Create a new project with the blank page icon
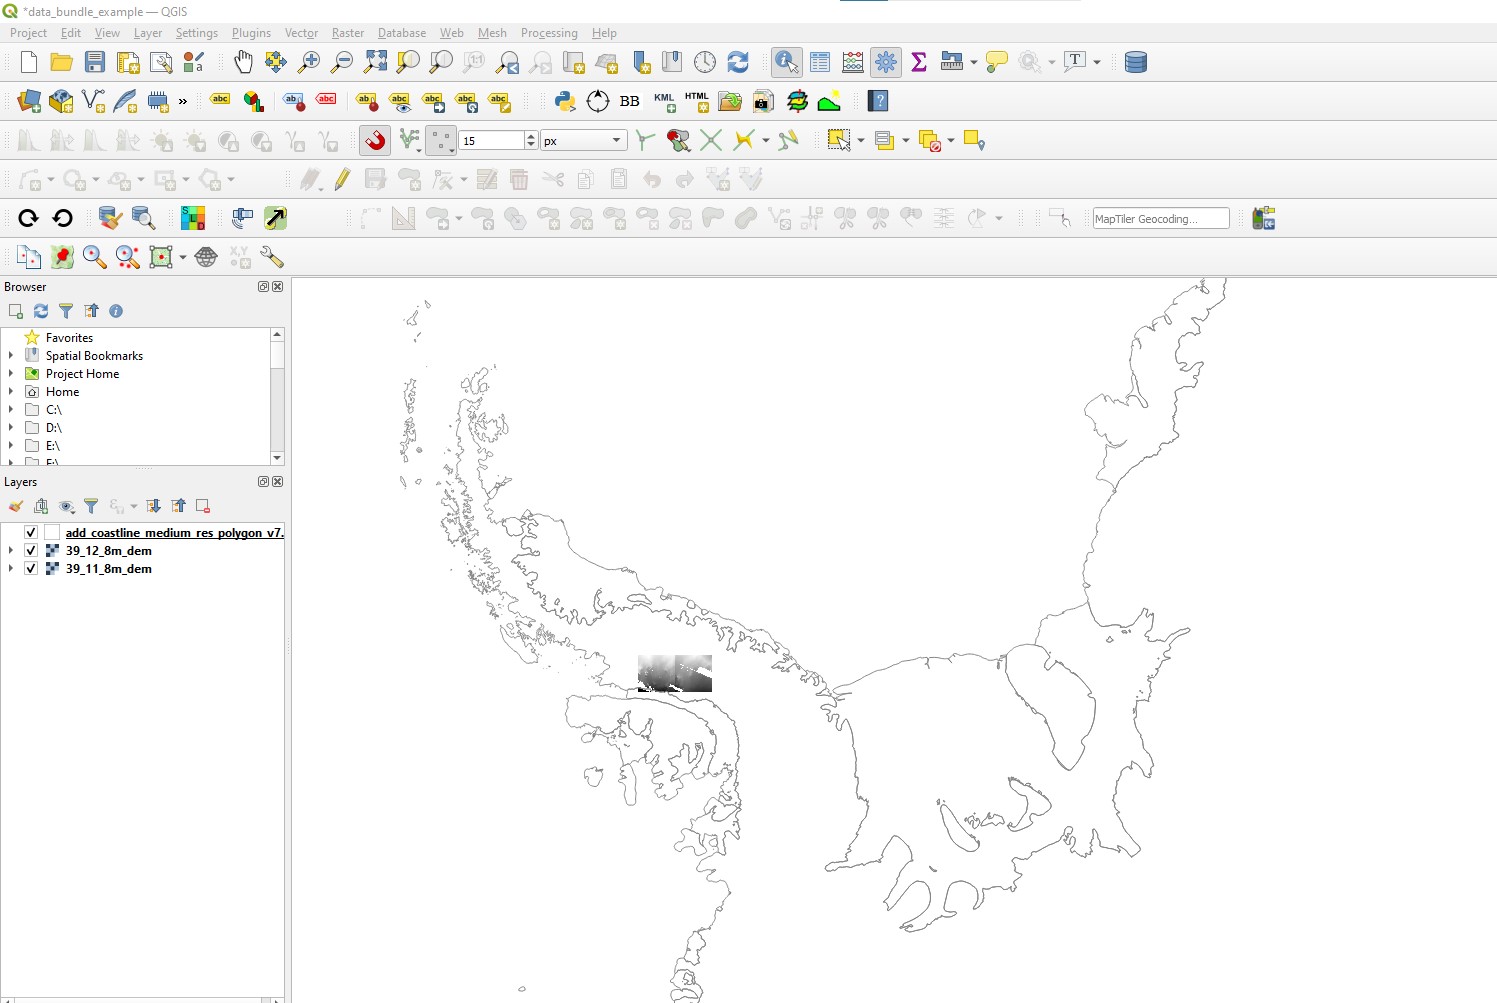 (x=29, y=62)
